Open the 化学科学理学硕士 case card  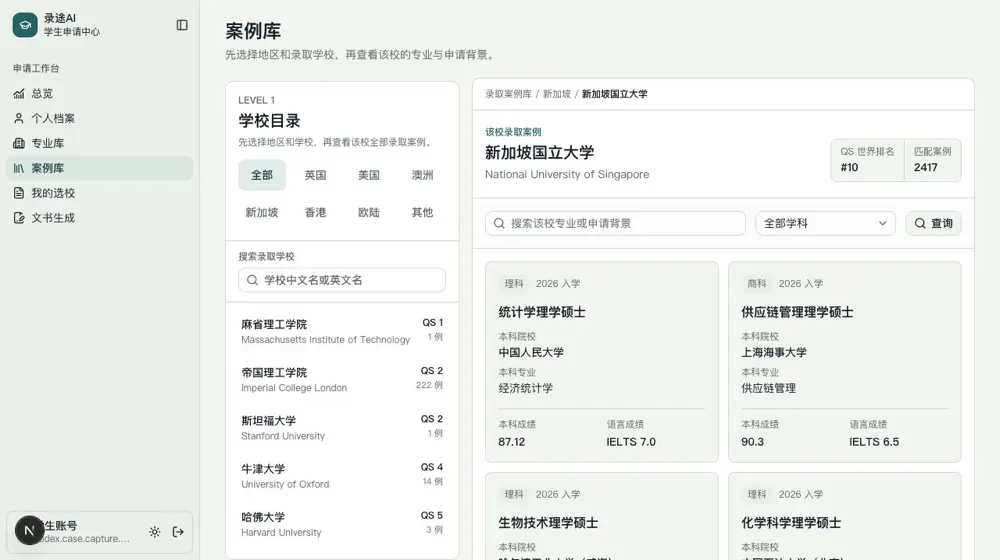point(844,516)
